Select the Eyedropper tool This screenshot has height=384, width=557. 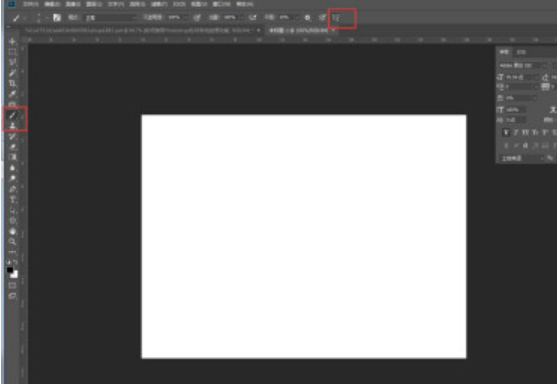[12, 94]
